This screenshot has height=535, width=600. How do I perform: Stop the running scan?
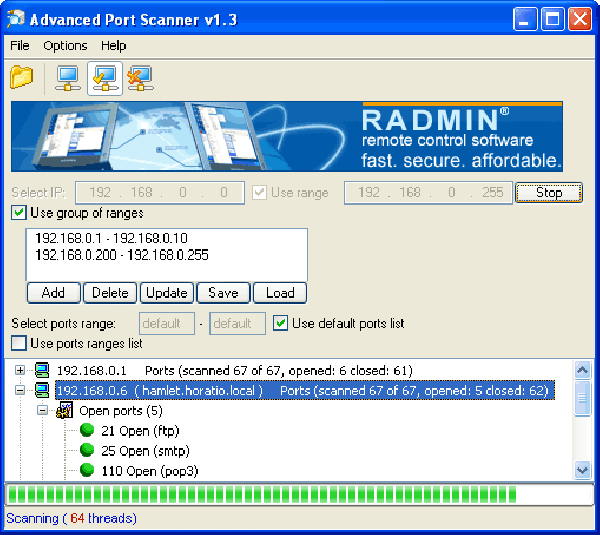[x=549, y=192]
